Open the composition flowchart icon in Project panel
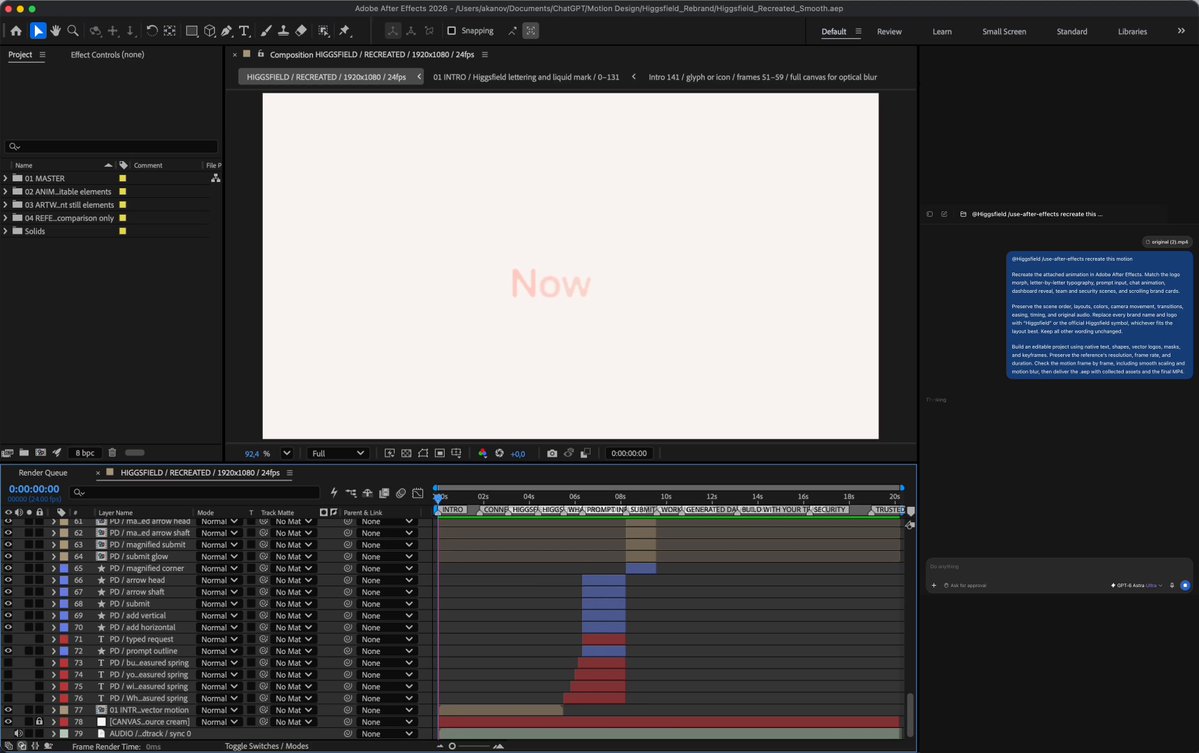The height and width of the screenshot is (753, 1199). tap(216, 178)
